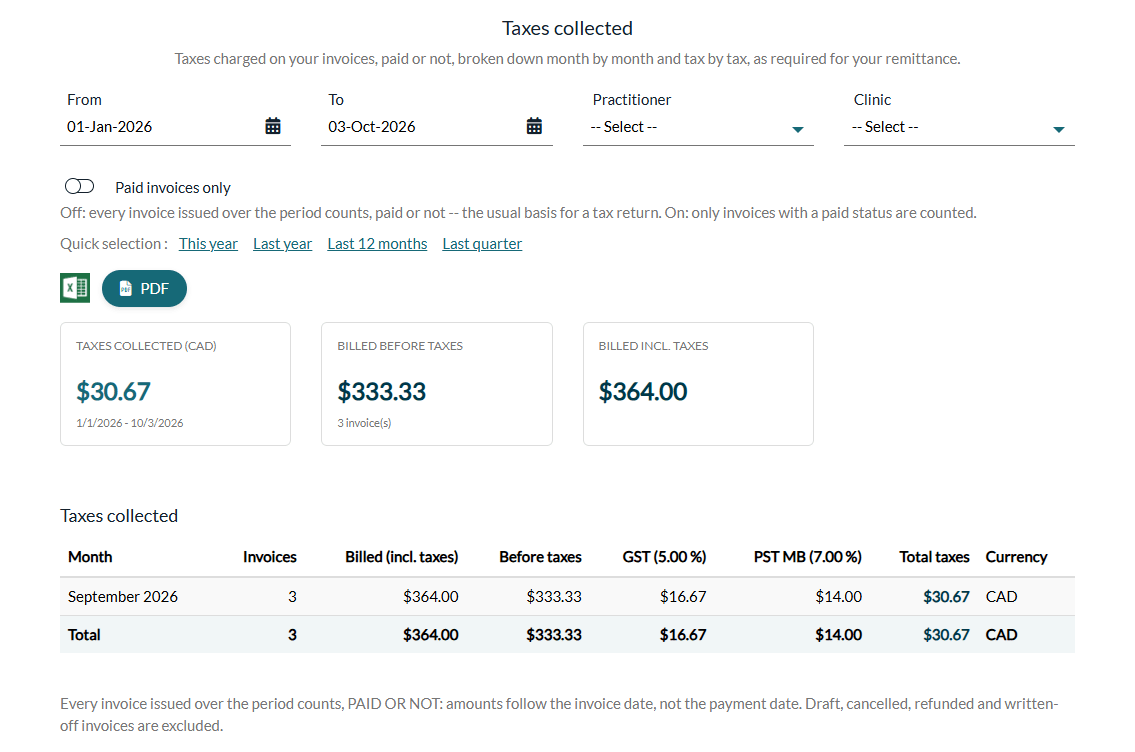Click the GST (5.00 %) column header
The height and width of the screenshot is (752, 1135).
664,557
